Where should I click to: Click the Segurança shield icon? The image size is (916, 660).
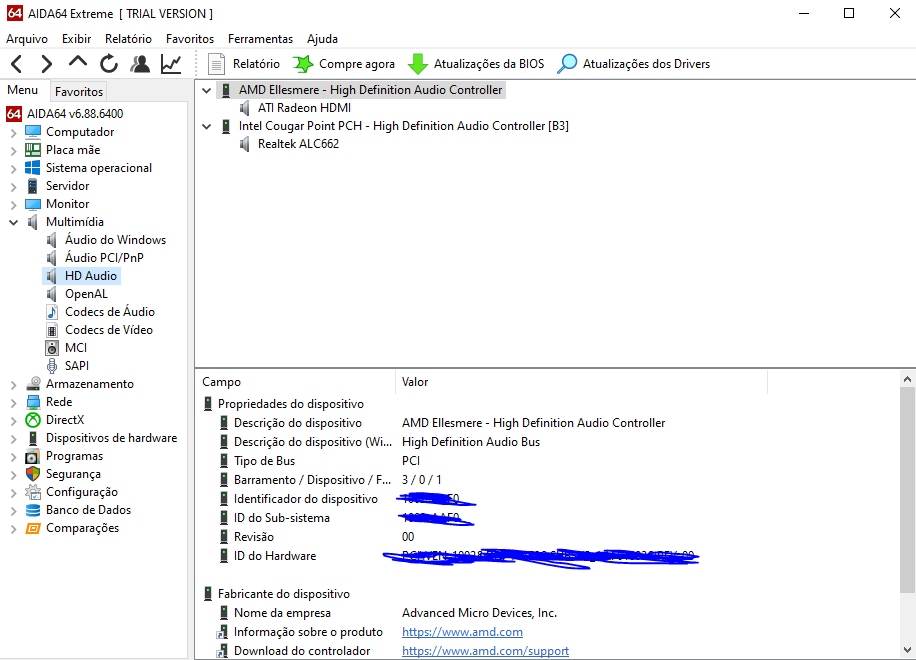(x=33, y=474)
